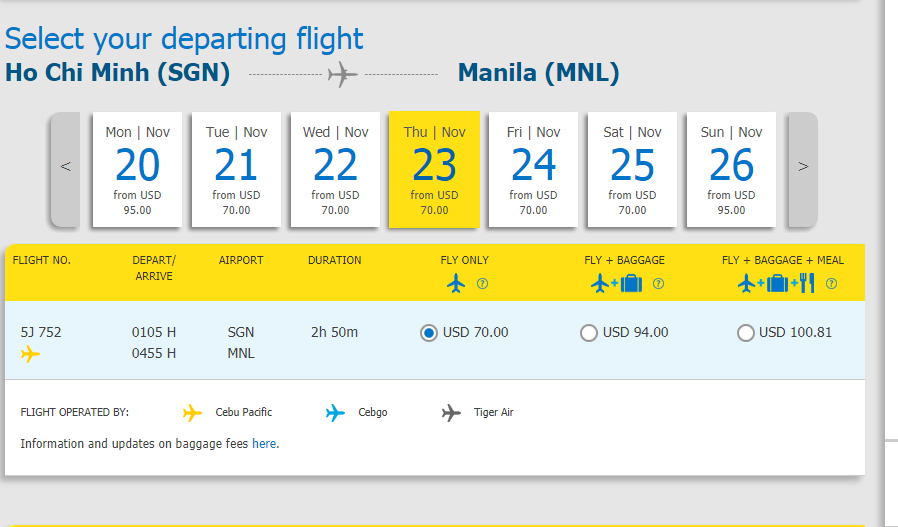The height and width of the screenshot is (527, 898).
Task: Show later dates with the right arrow
Action: [x=802, y=168]
